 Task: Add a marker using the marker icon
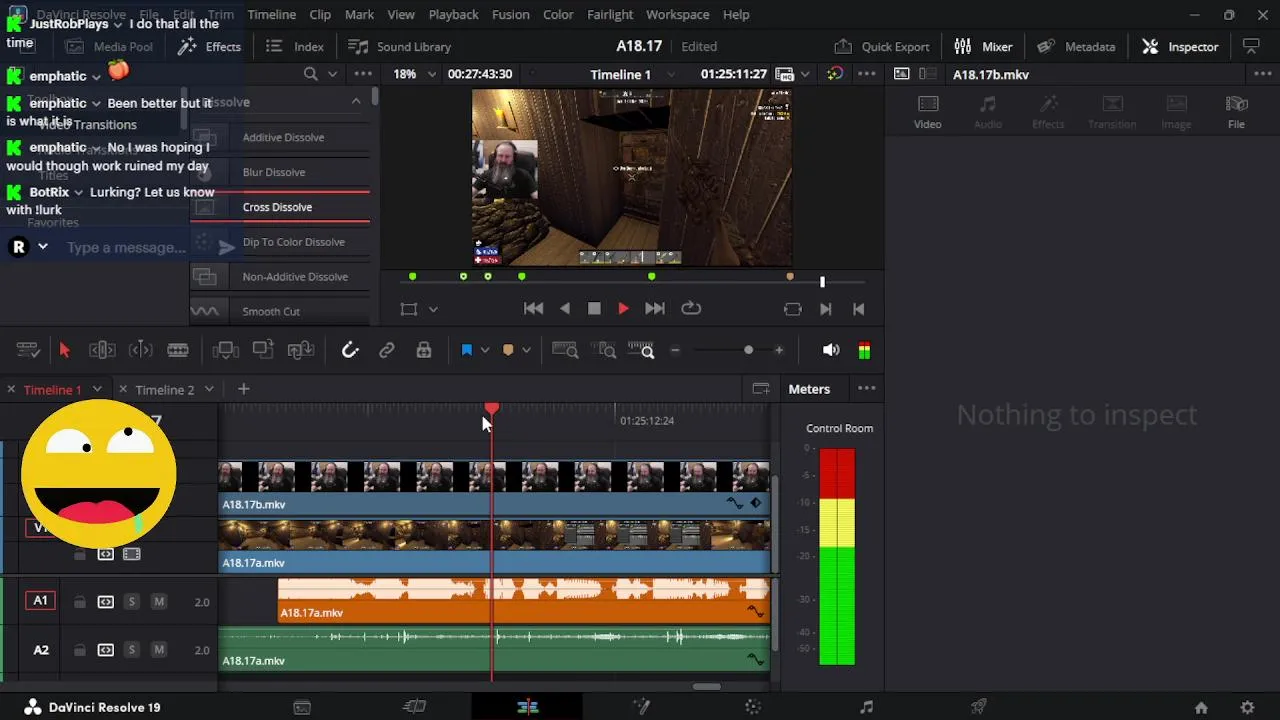[508, 350]
